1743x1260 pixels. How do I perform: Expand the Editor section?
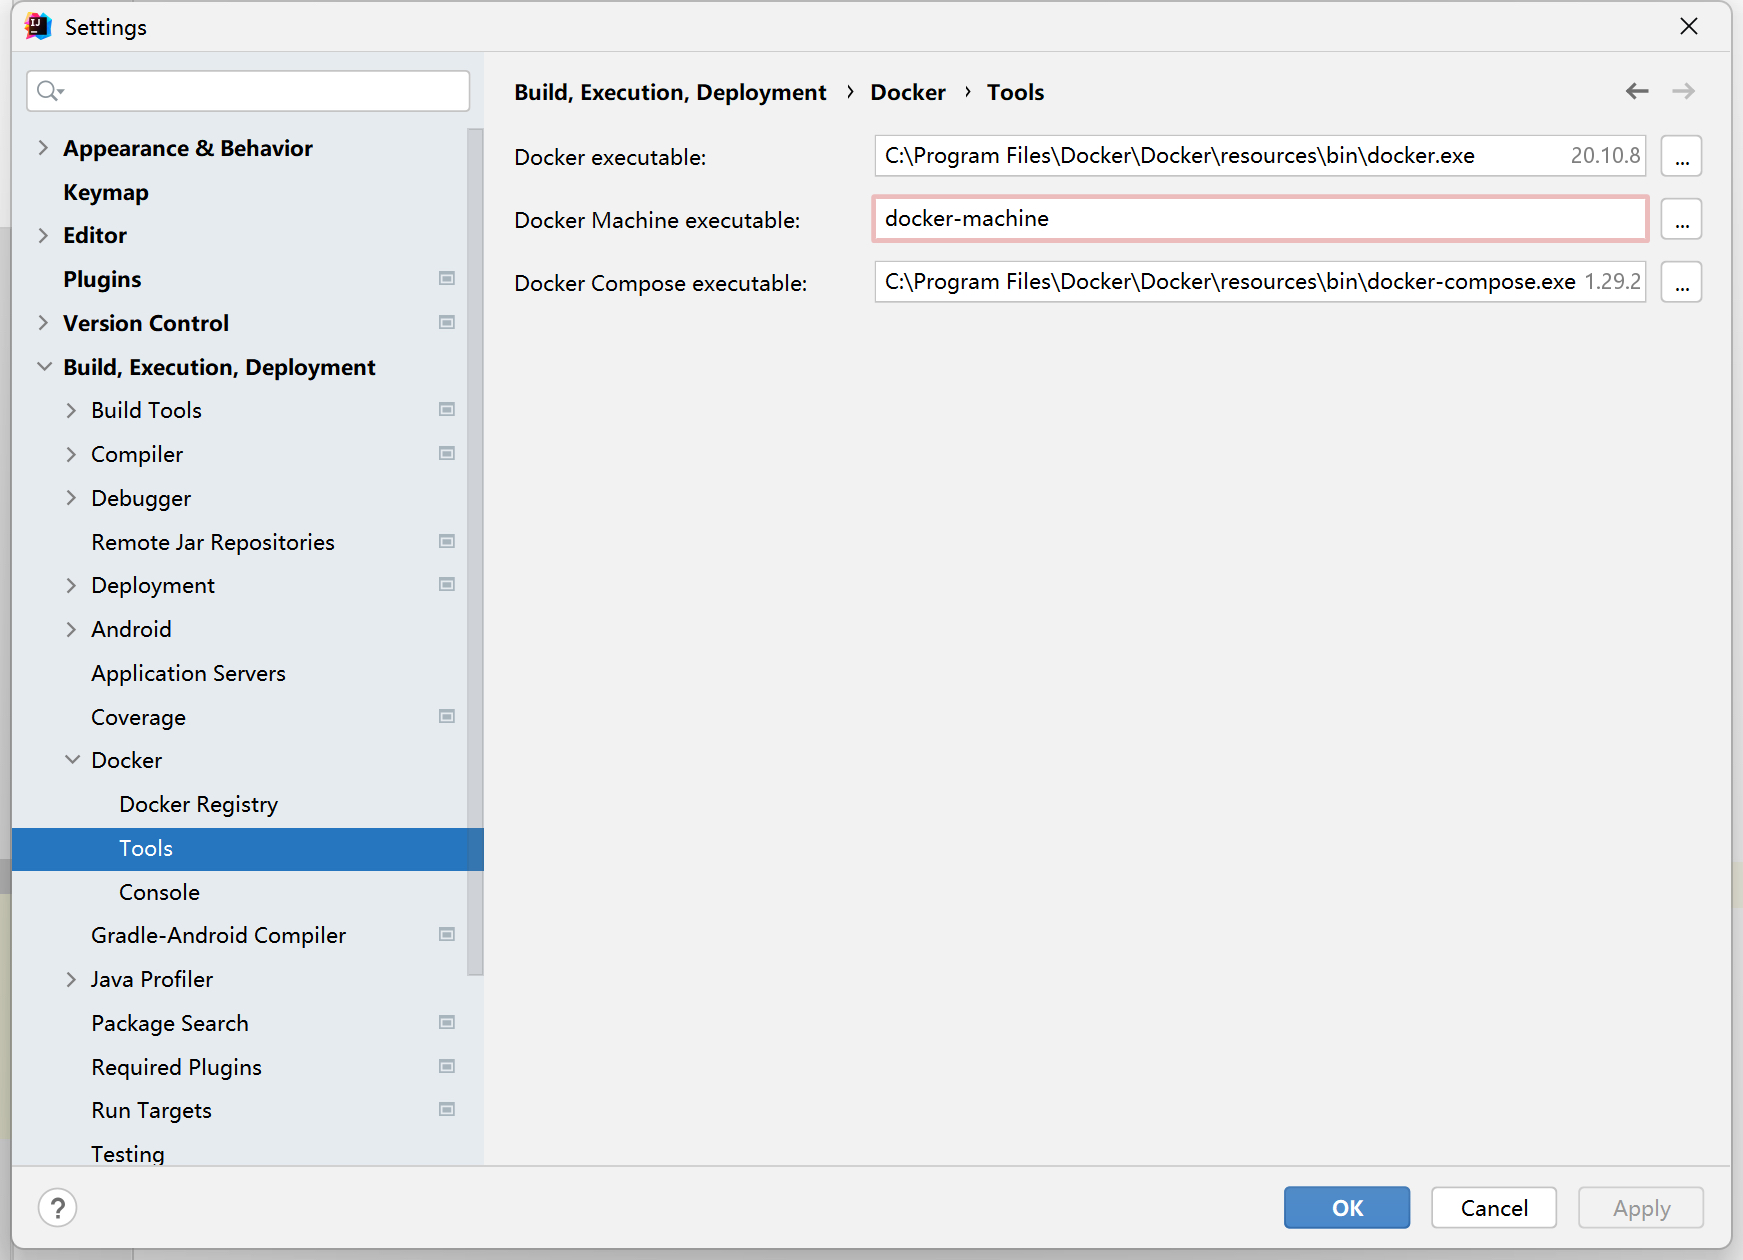(x=43, y=235)
